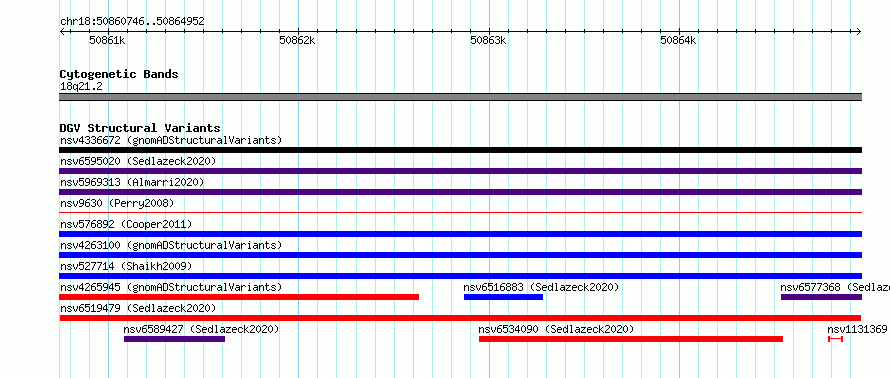Click the nsv1131369 label text

857,329
